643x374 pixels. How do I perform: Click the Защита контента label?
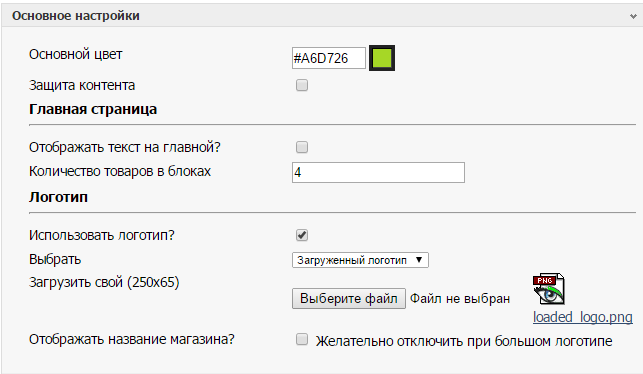(x=82, y=85)
